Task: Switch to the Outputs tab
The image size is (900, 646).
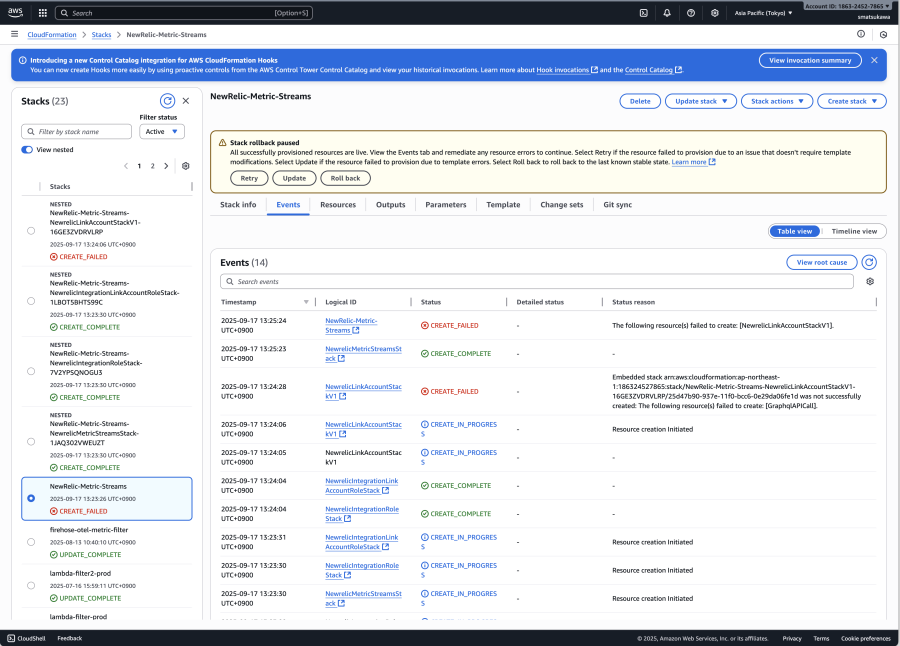Action: (391, 204)
